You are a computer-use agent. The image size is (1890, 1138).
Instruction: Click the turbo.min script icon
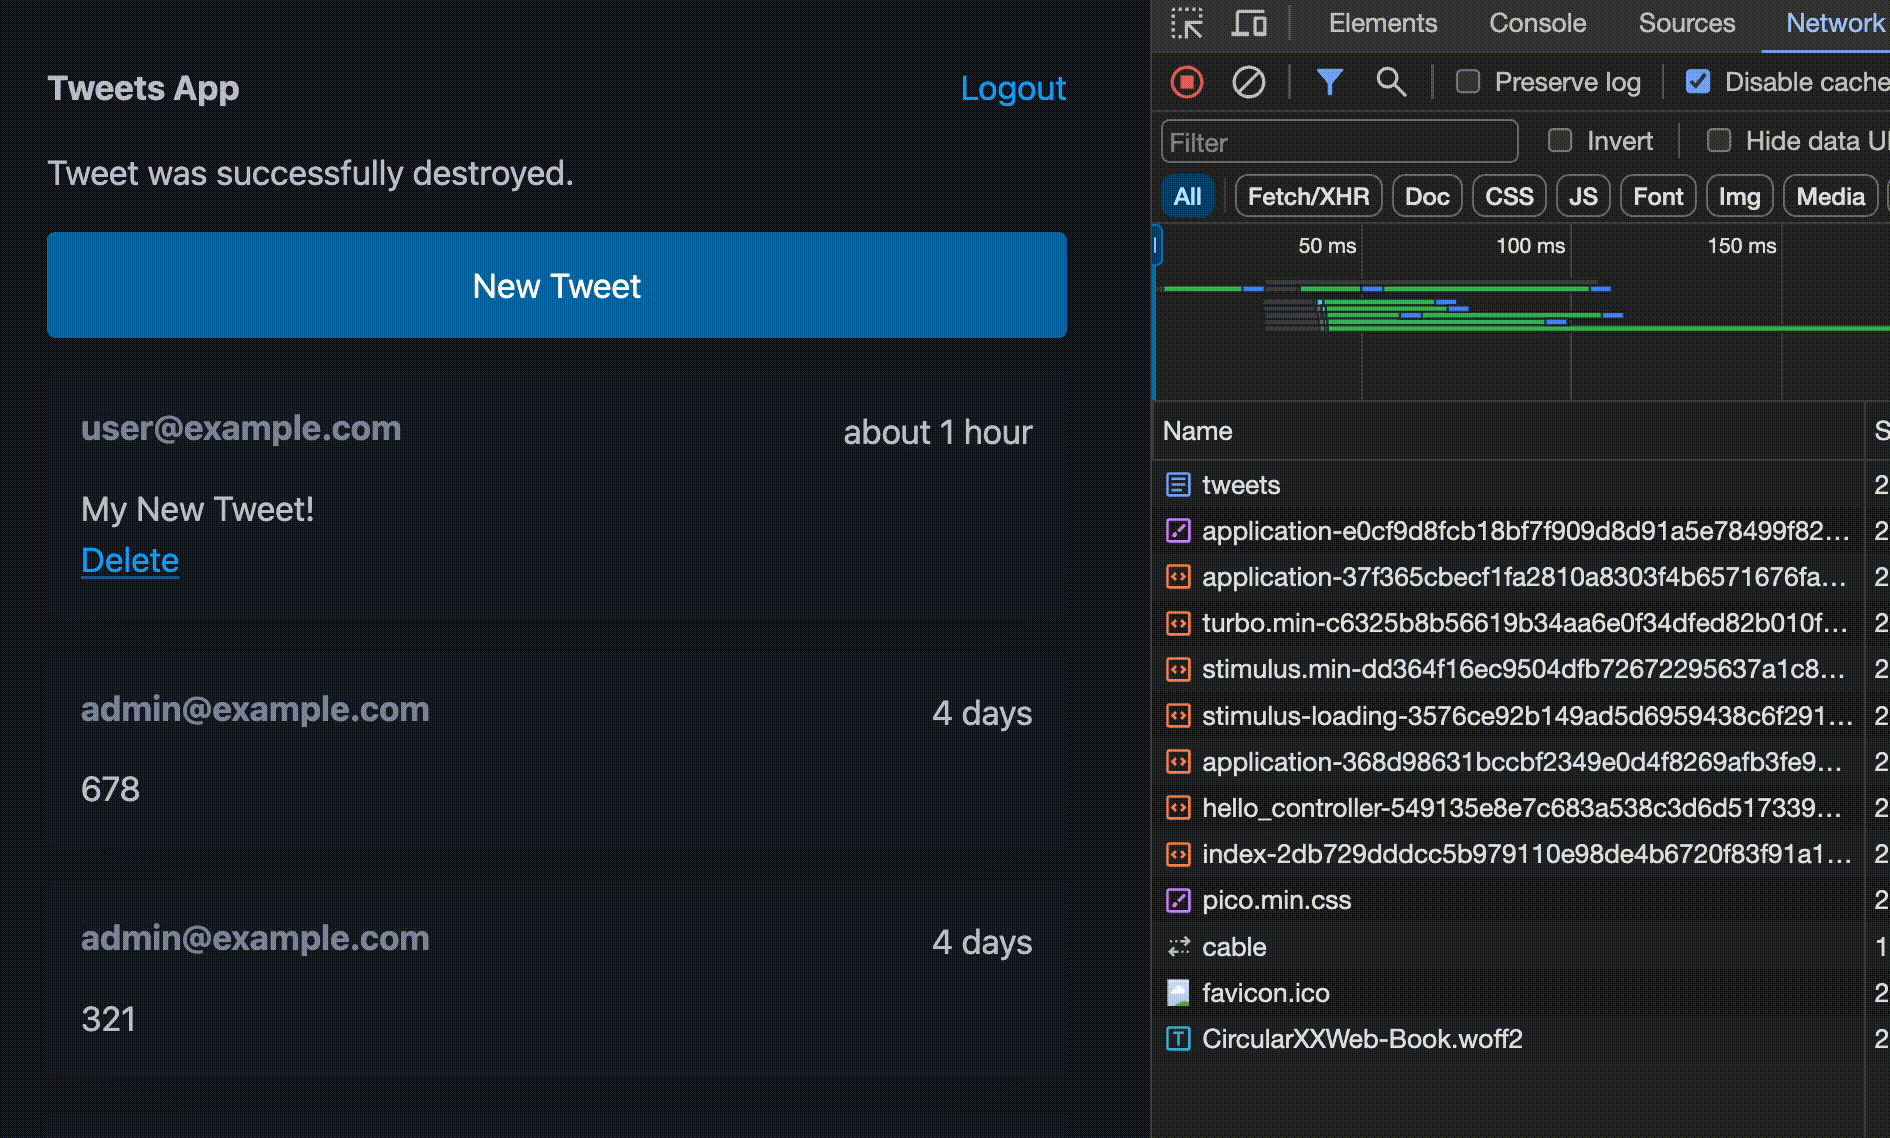1178,623
